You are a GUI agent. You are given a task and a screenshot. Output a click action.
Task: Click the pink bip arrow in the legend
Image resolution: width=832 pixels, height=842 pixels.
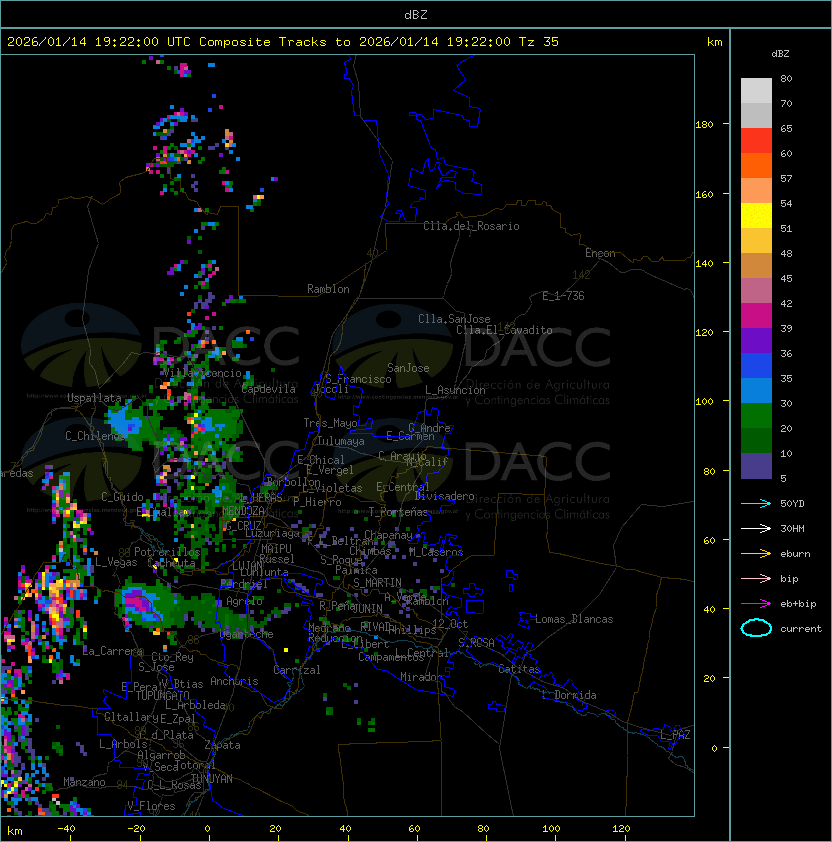click(x=756, y=578)
